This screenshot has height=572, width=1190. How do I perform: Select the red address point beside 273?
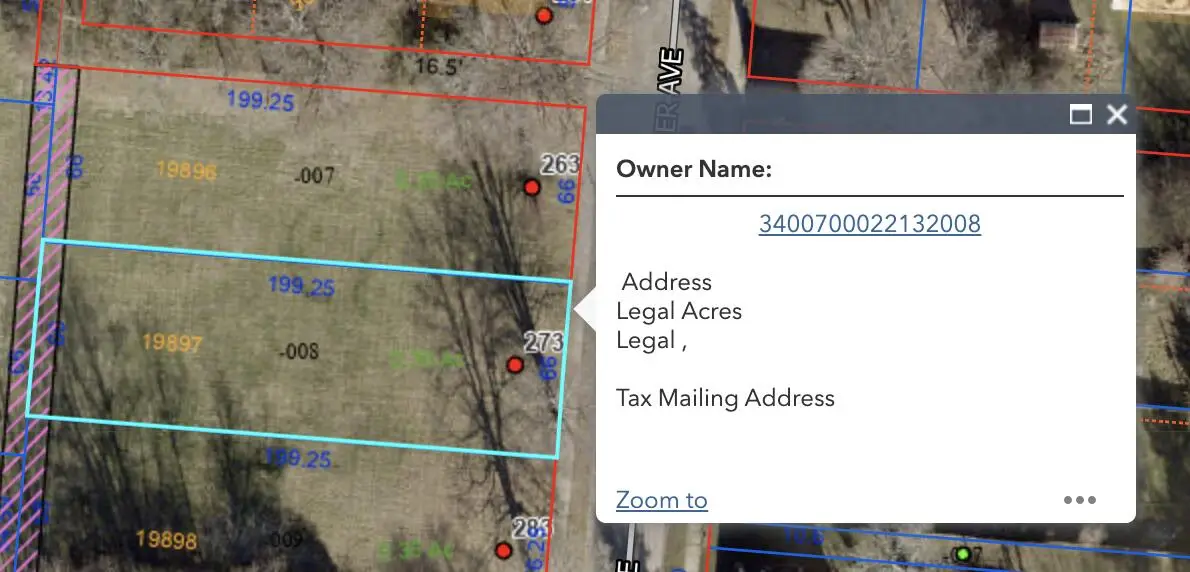point(515,366)
